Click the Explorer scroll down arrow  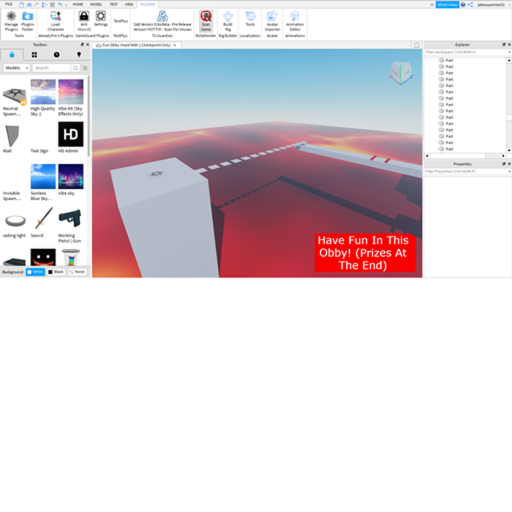click(x=509, y=150)
